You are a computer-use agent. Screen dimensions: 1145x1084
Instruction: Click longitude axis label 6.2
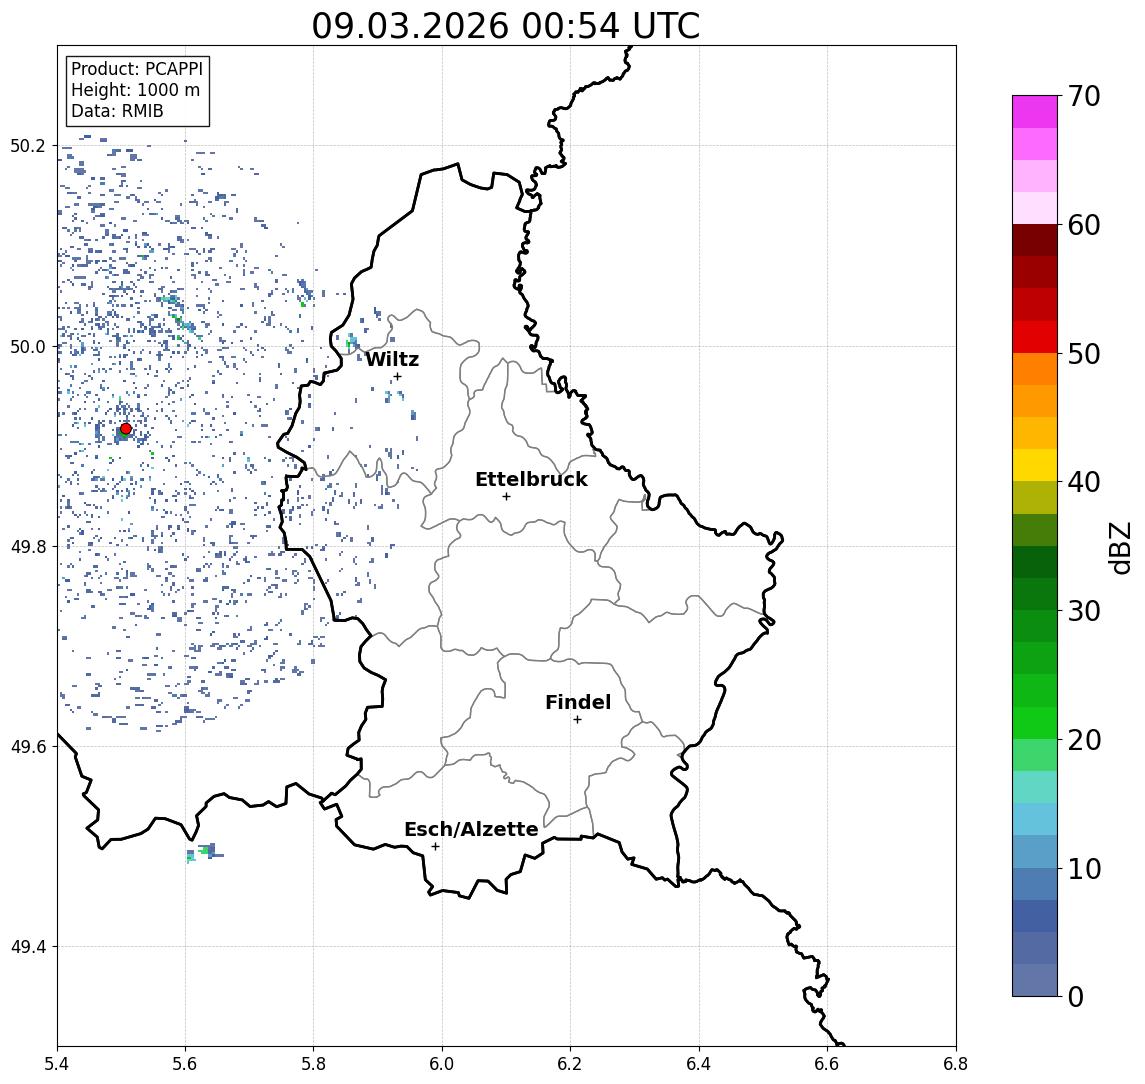click(570, 1064)
